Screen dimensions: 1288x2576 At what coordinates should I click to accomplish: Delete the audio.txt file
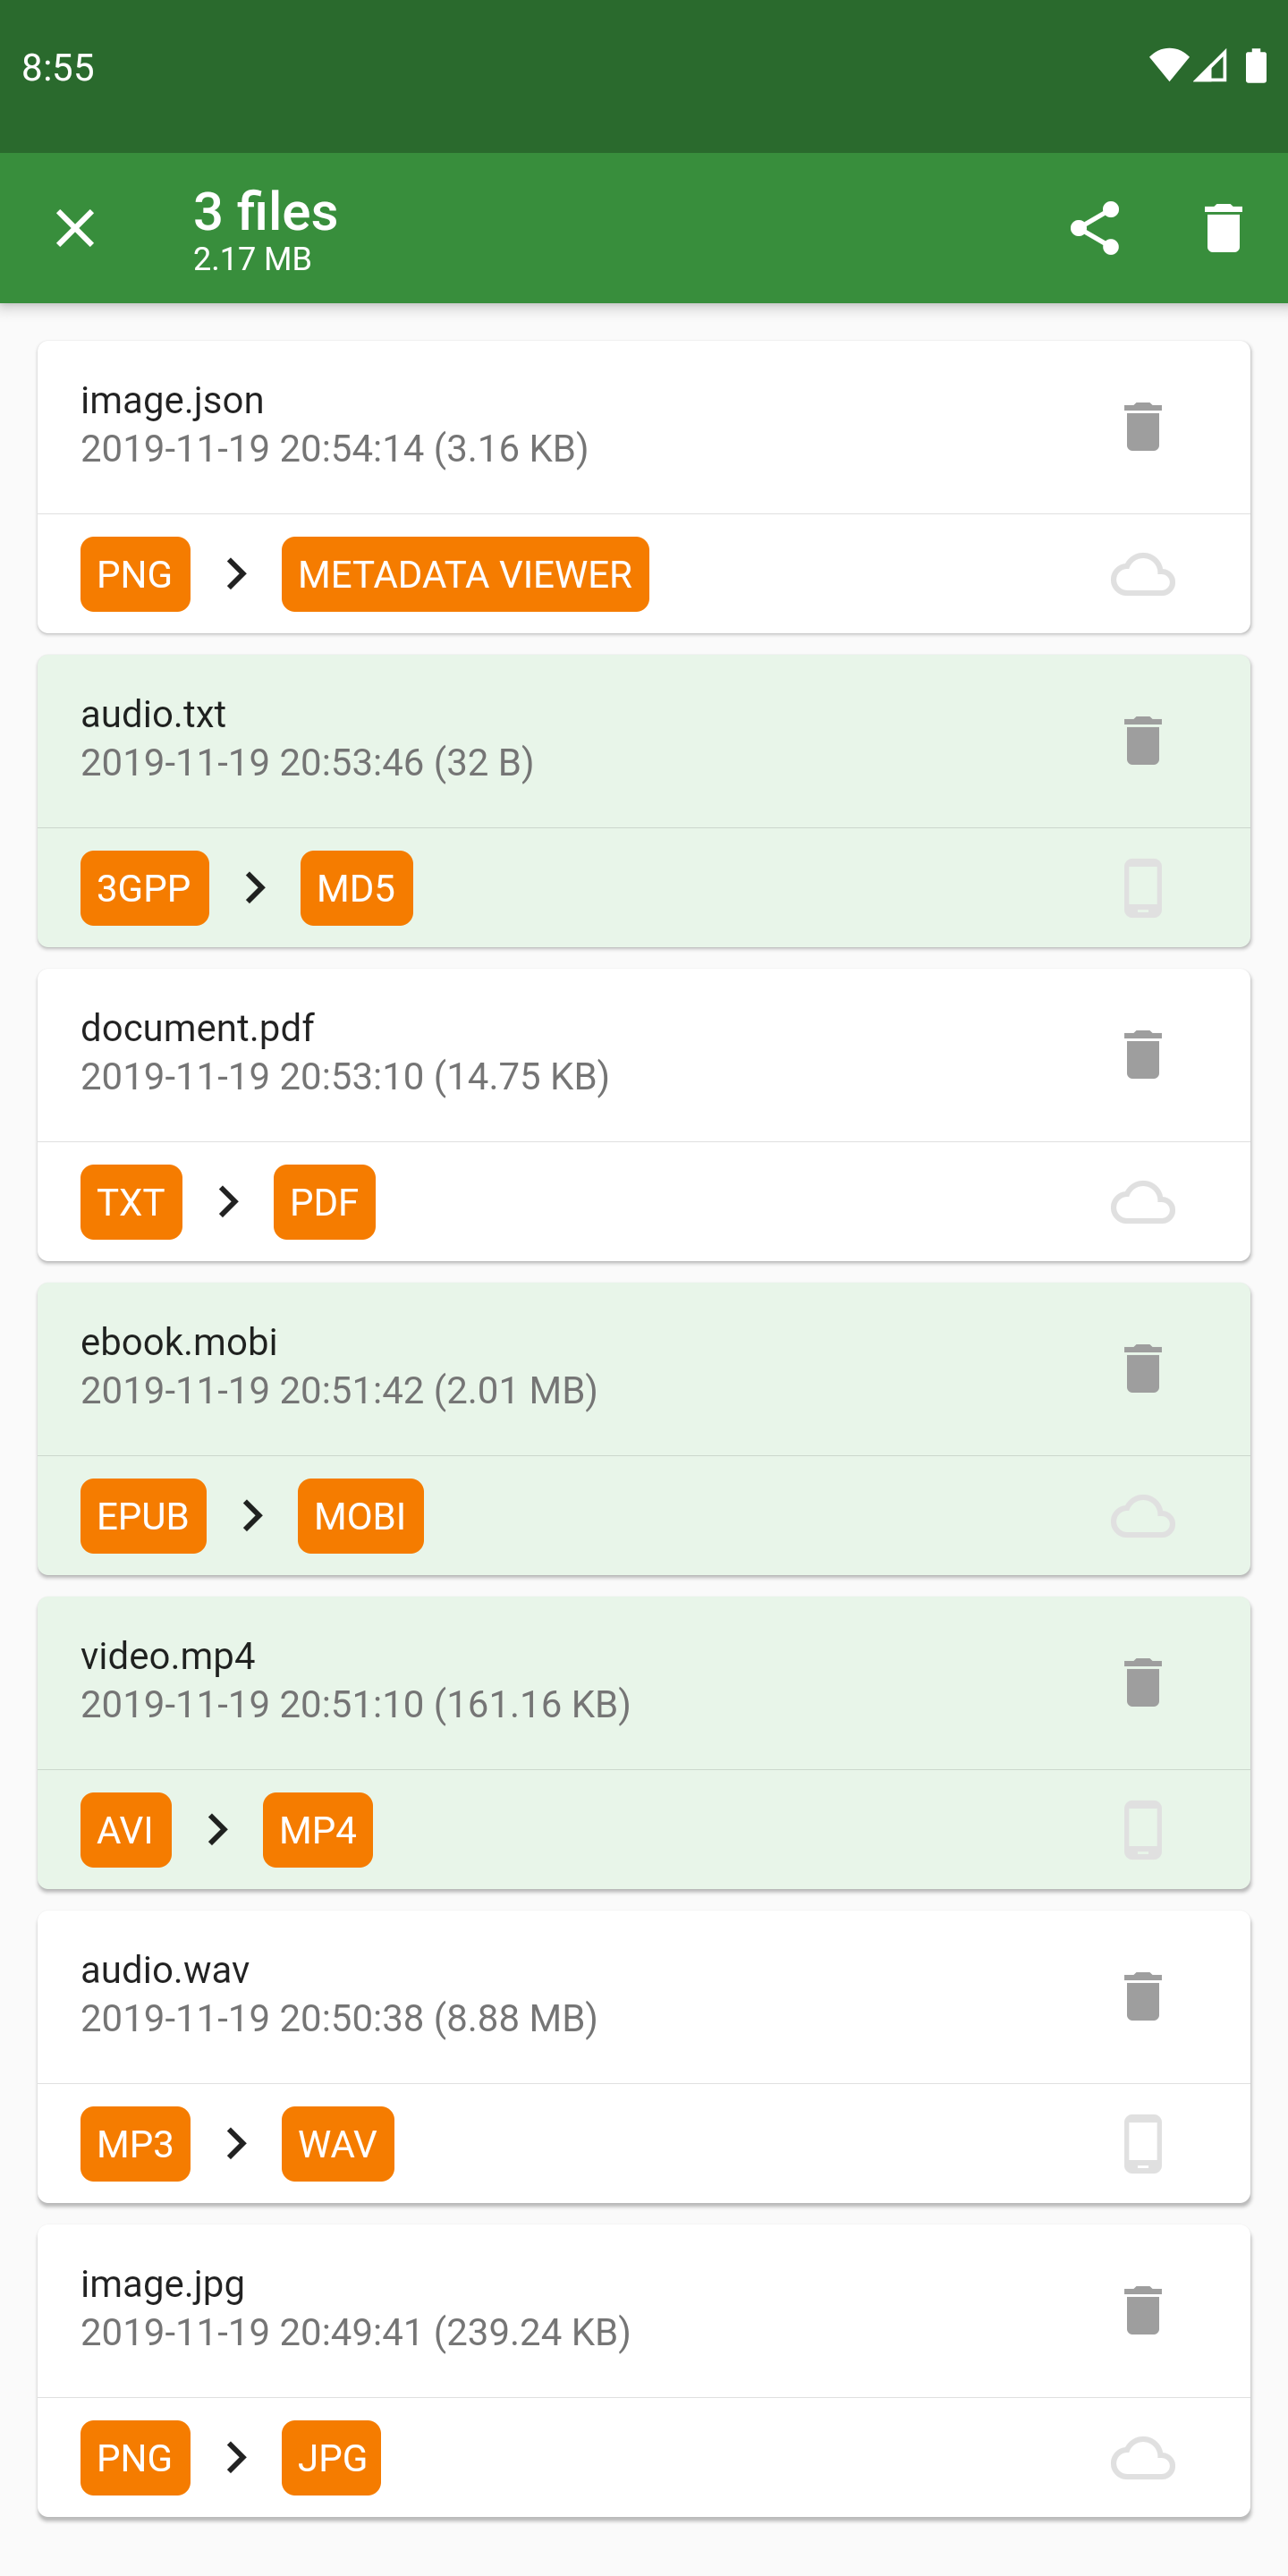coord(1142,741)
